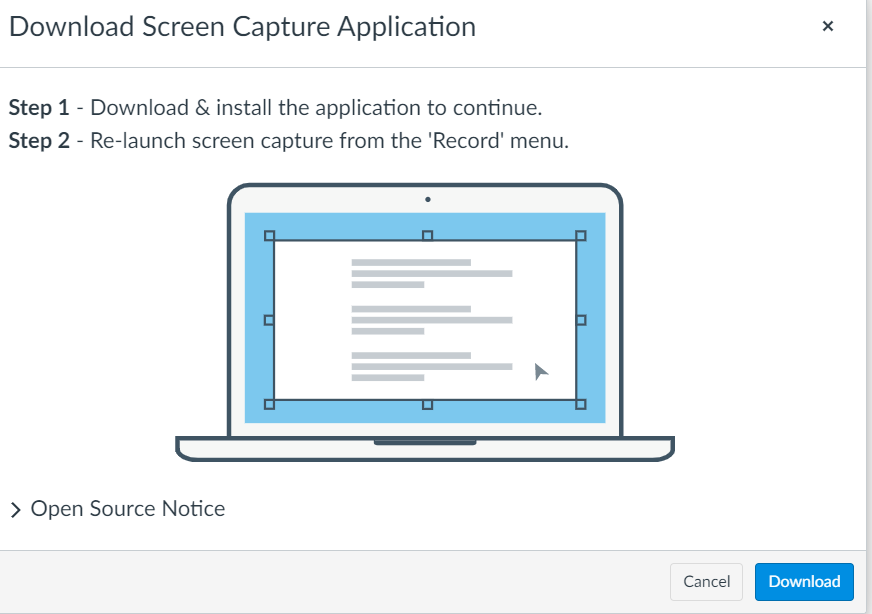Click the blue Download button

[x=804, y=582]
